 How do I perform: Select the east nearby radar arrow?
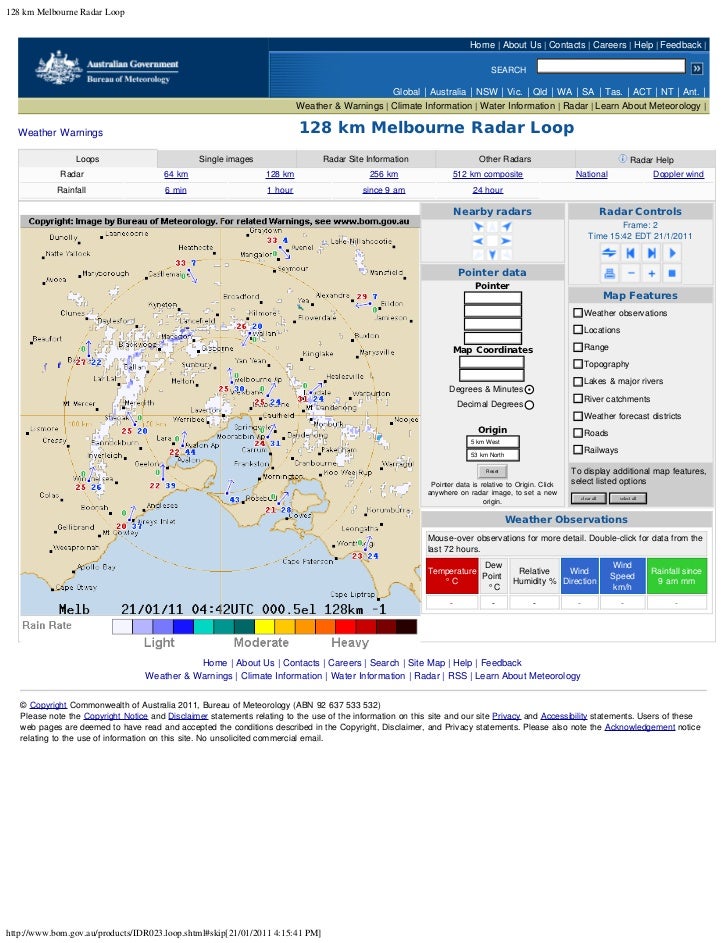click(x=506, y=241)
